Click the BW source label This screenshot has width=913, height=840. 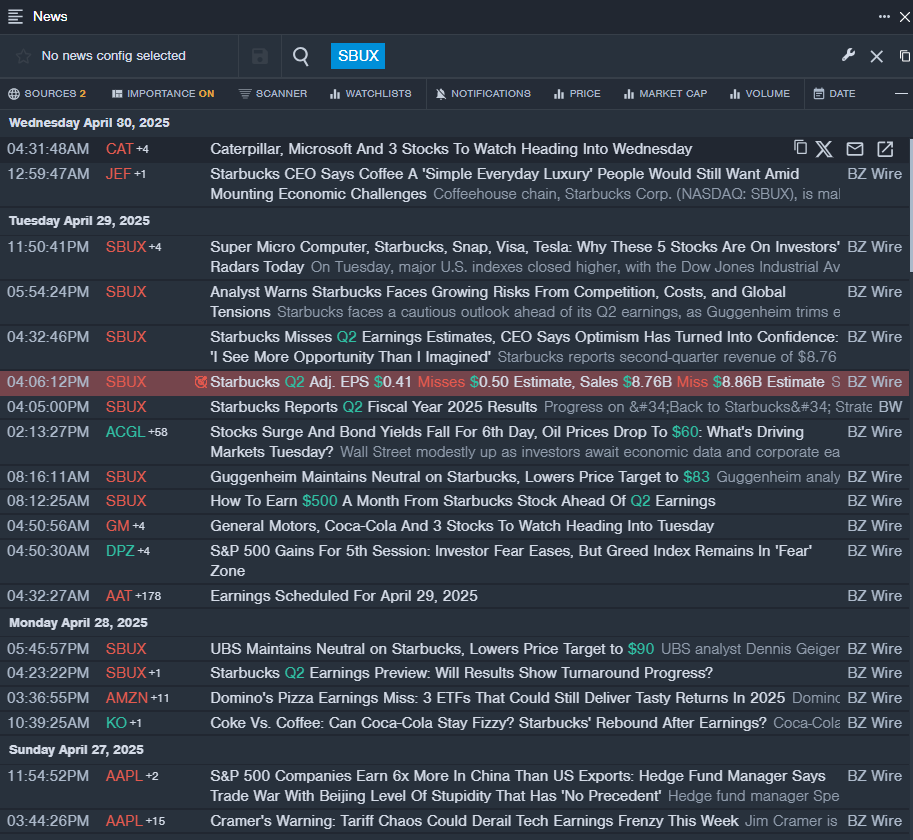(890, 407)
